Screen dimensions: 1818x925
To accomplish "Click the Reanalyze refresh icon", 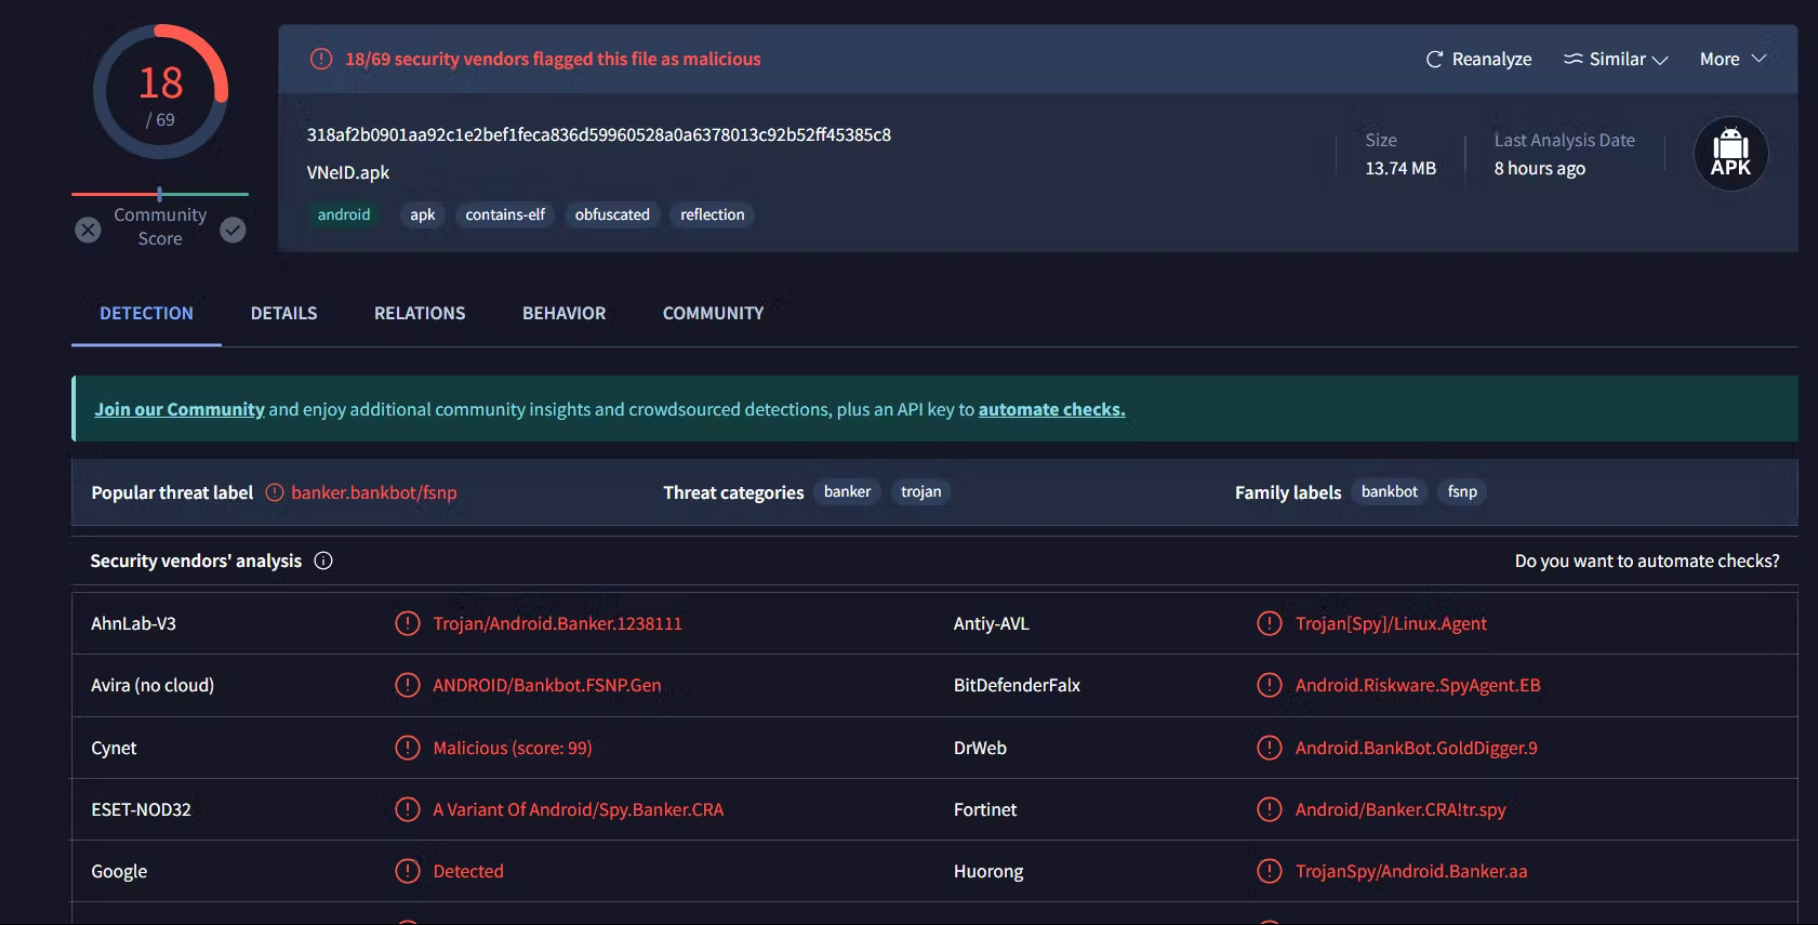I will [x=1434, y=59].
